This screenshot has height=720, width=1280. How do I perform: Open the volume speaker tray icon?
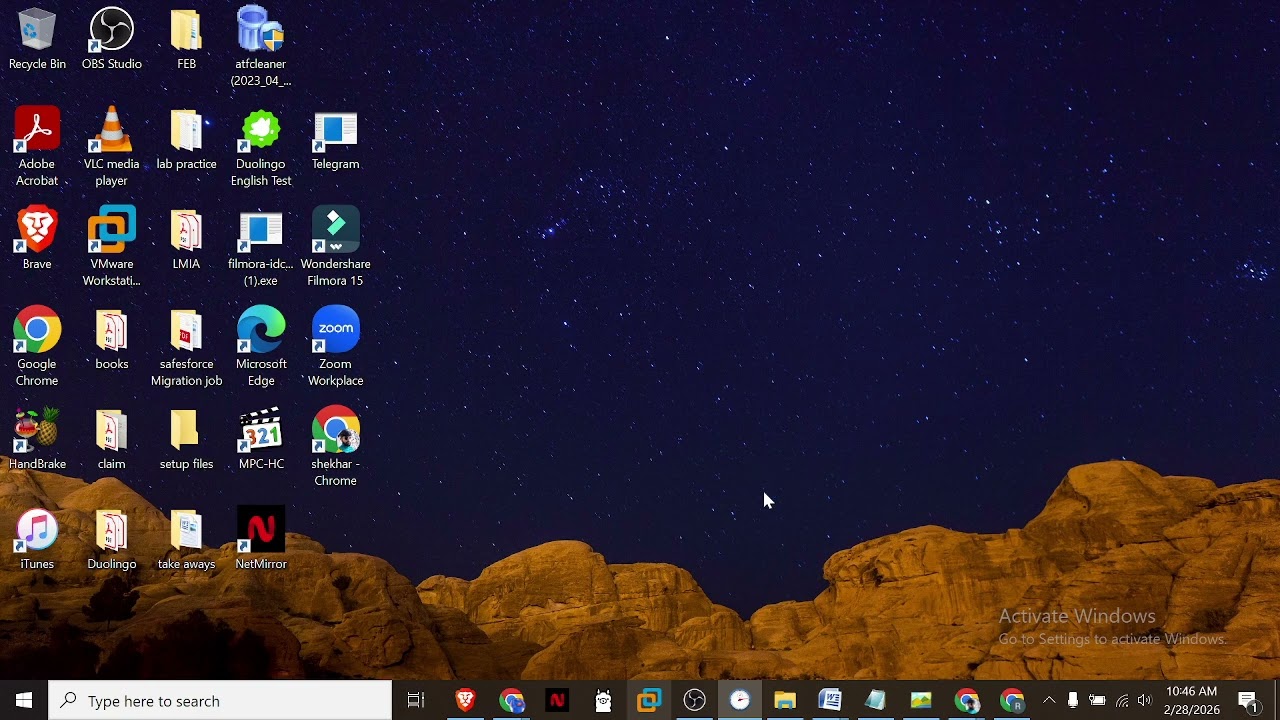tap(1145, 701)
